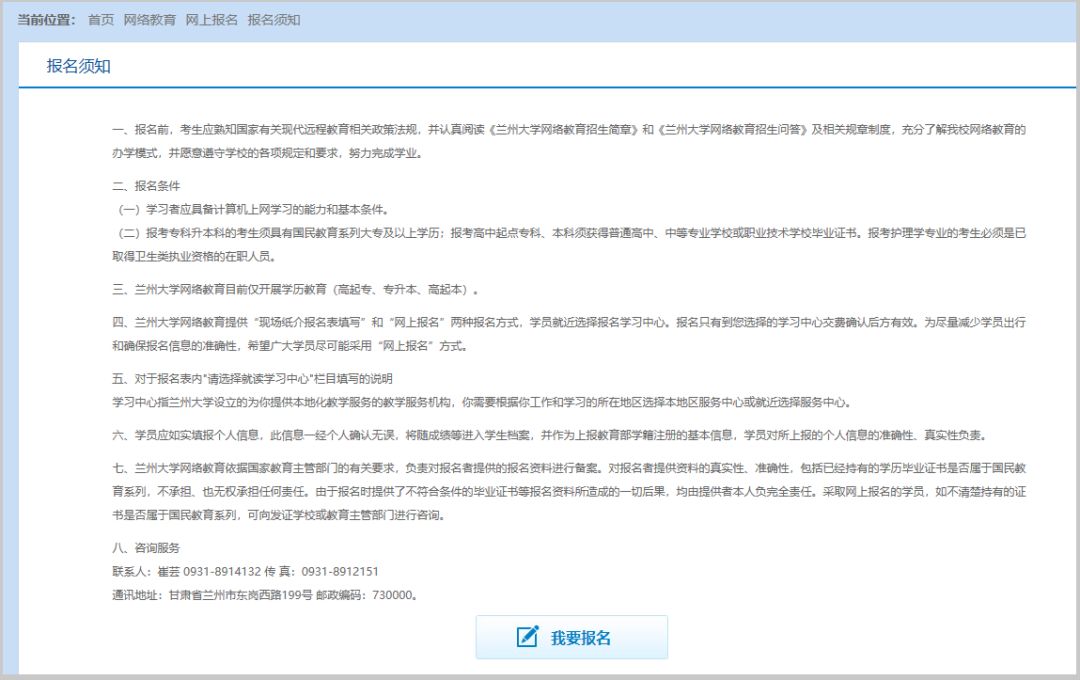Select 报名须知 in the breadcrumb path

pos(273,20)
